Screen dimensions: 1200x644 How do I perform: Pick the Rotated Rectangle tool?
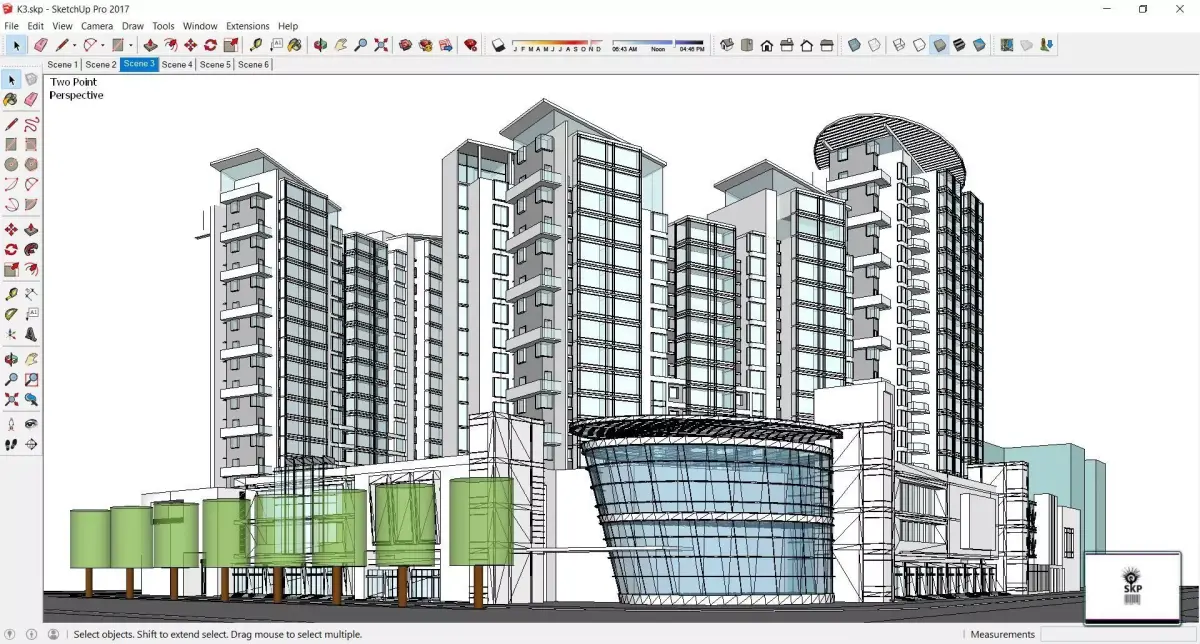[x=31, y=144]
